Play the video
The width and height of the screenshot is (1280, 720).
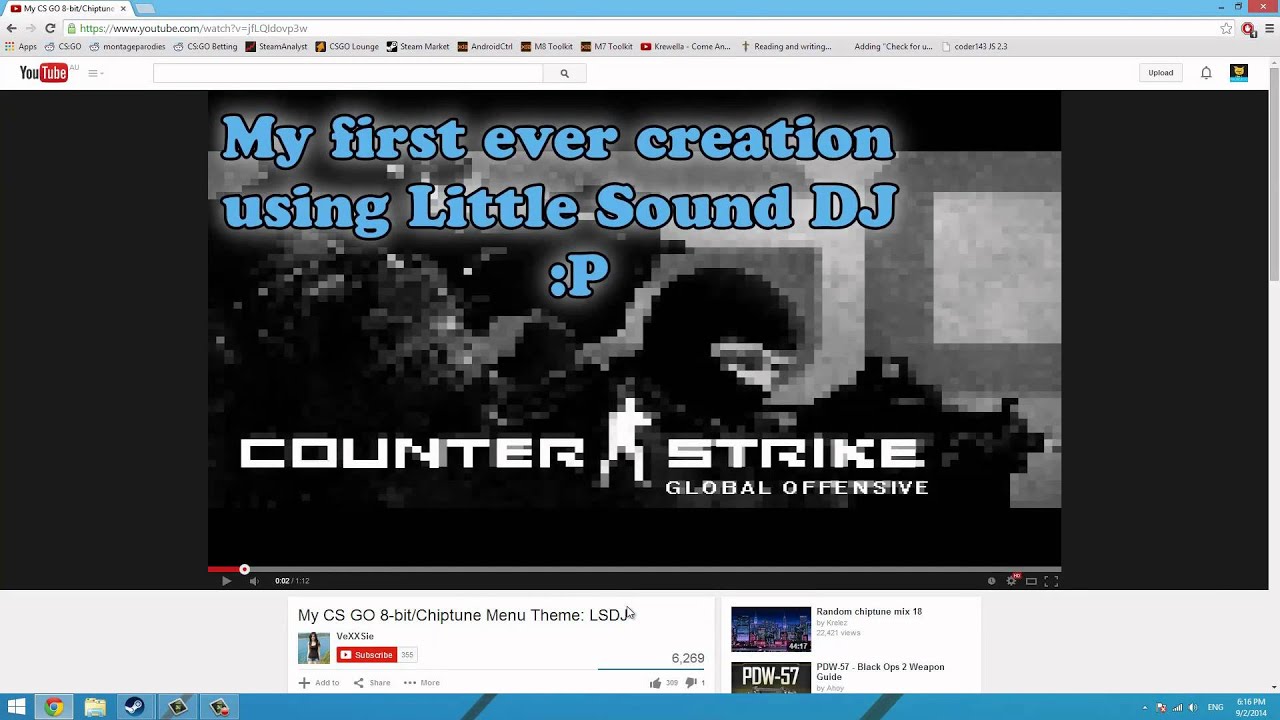pyautogui.click(x=226, y=581)
